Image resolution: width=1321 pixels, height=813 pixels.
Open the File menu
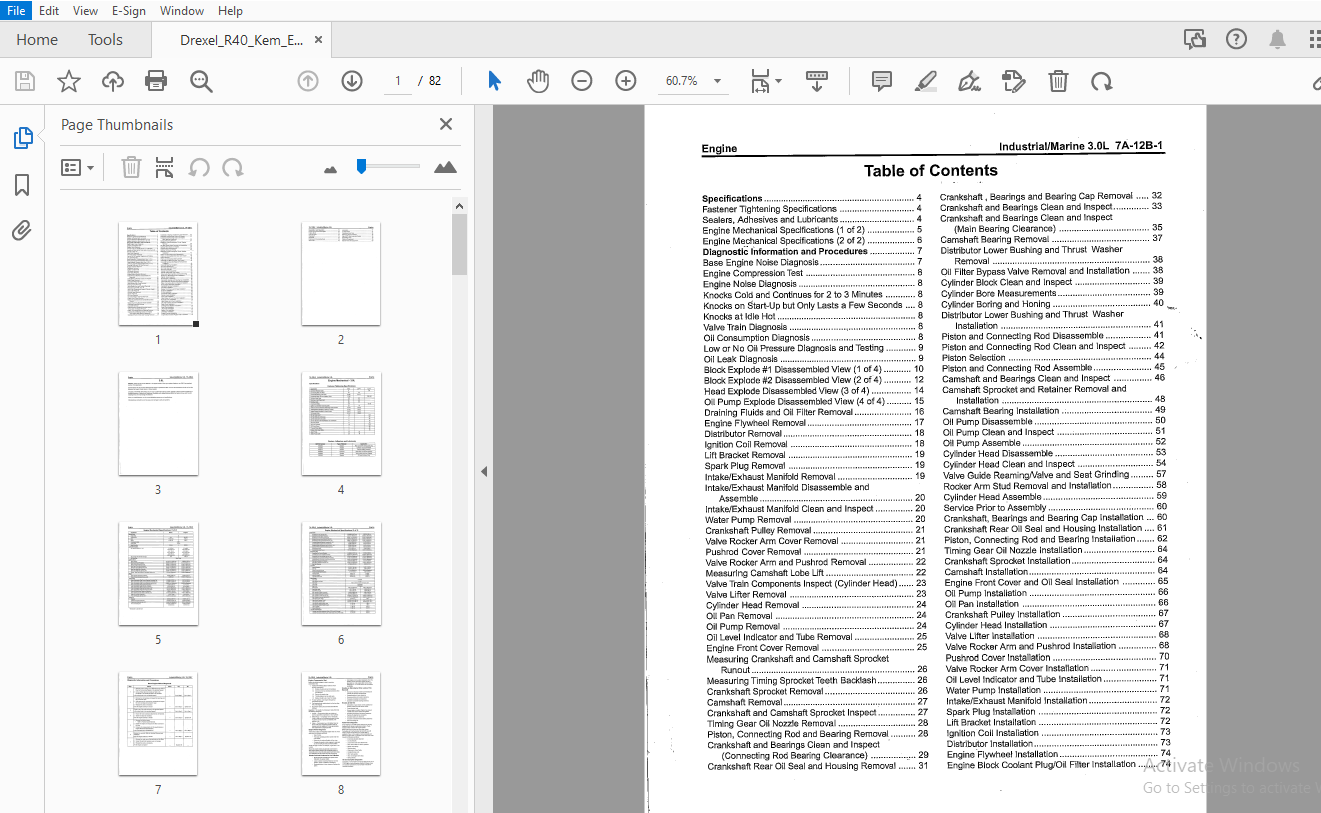(x=16, y=11)
